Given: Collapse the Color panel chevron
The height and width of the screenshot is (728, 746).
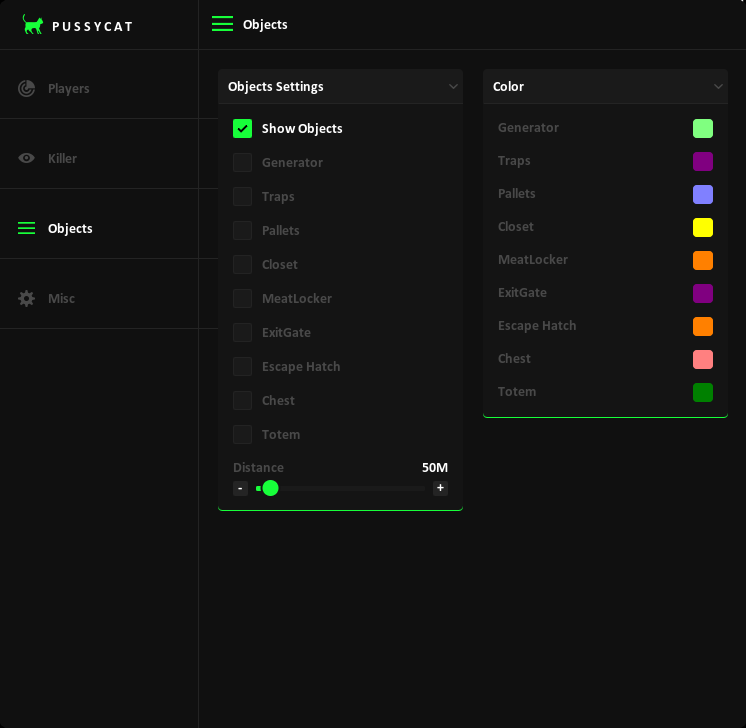Looking at the screenshot, I should click(718, 87).
